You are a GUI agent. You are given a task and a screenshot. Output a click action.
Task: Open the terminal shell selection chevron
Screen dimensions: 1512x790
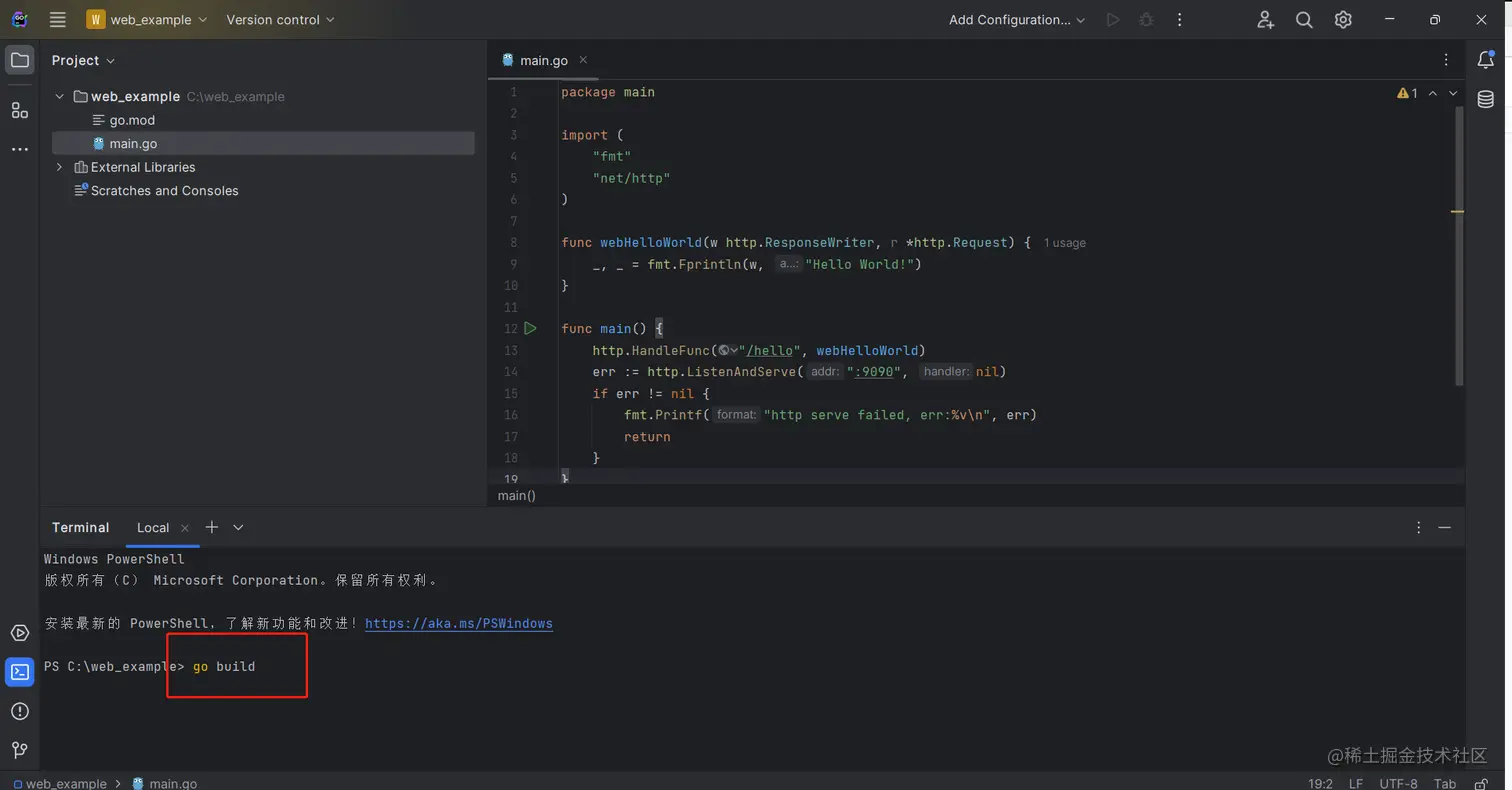coord(238,527)
